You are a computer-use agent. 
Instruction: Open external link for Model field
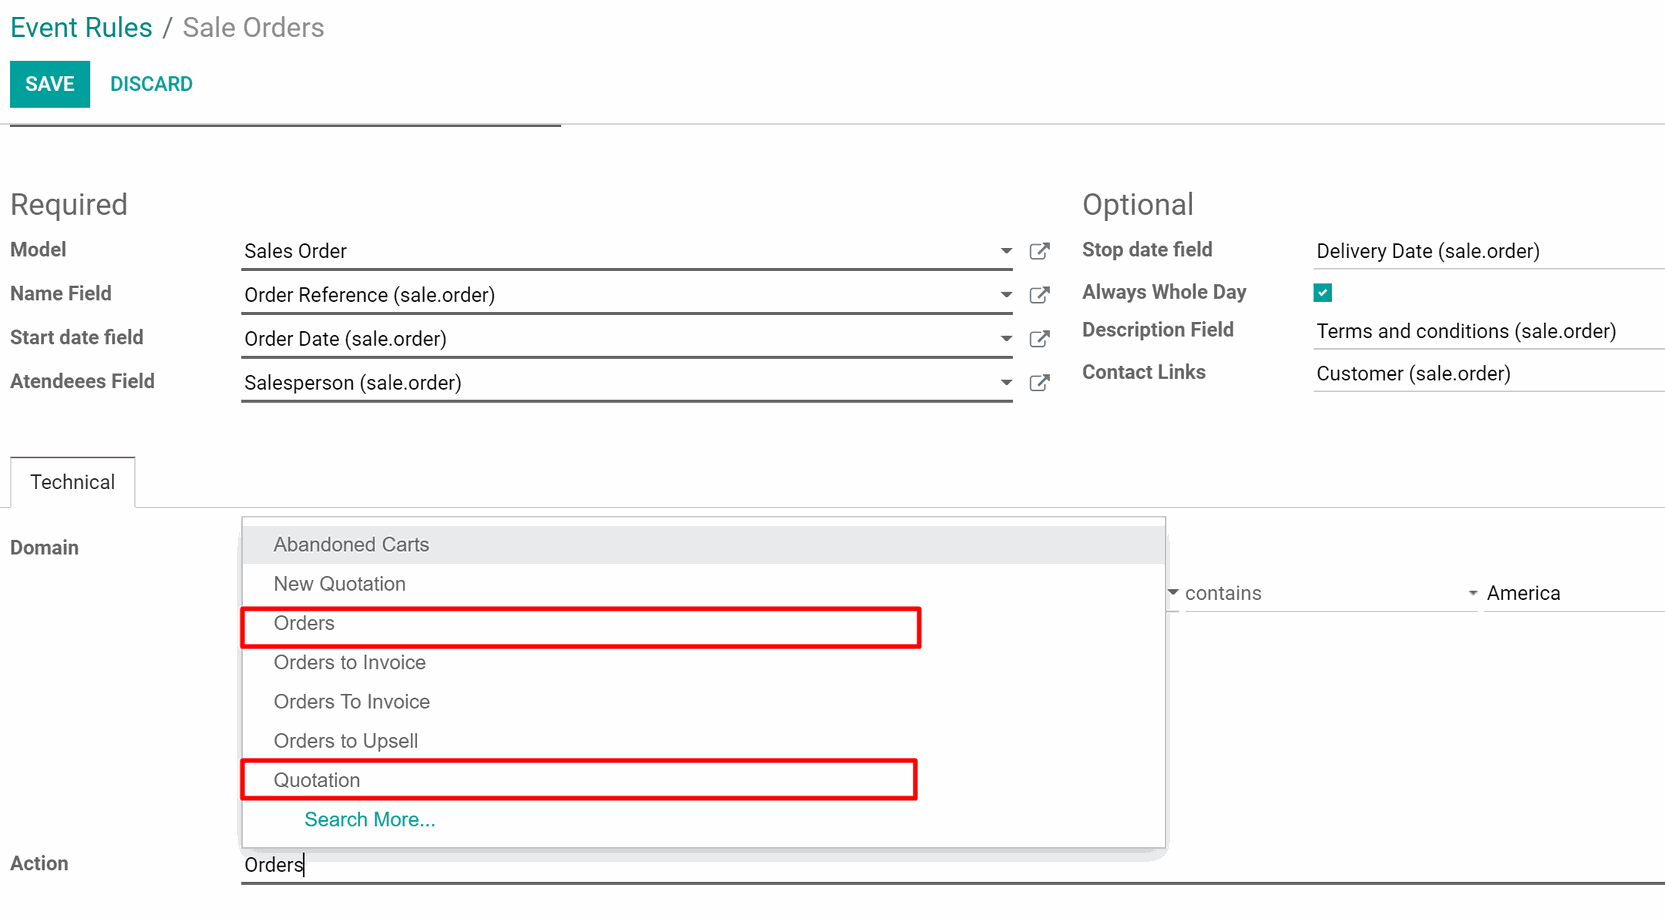(x=1039, y=251)
